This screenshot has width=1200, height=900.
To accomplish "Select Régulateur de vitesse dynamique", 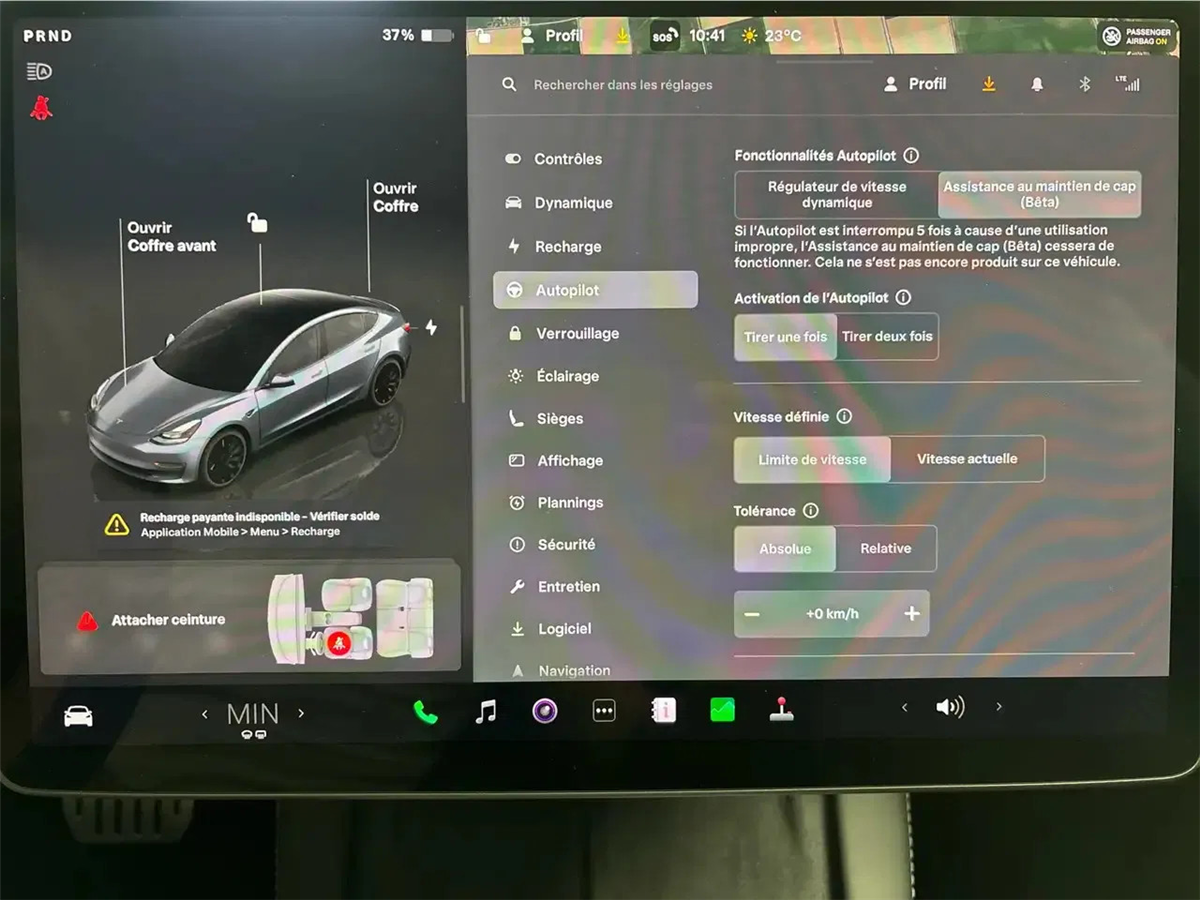I will click(x=837, y=194).
